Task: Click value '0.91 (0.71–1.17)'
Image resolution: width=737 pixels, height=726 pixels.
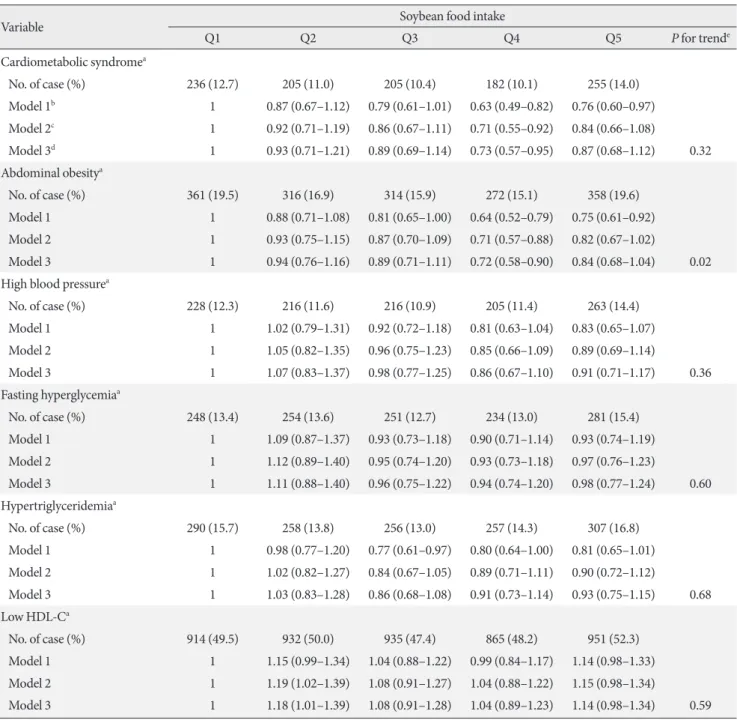Action: 613,372
